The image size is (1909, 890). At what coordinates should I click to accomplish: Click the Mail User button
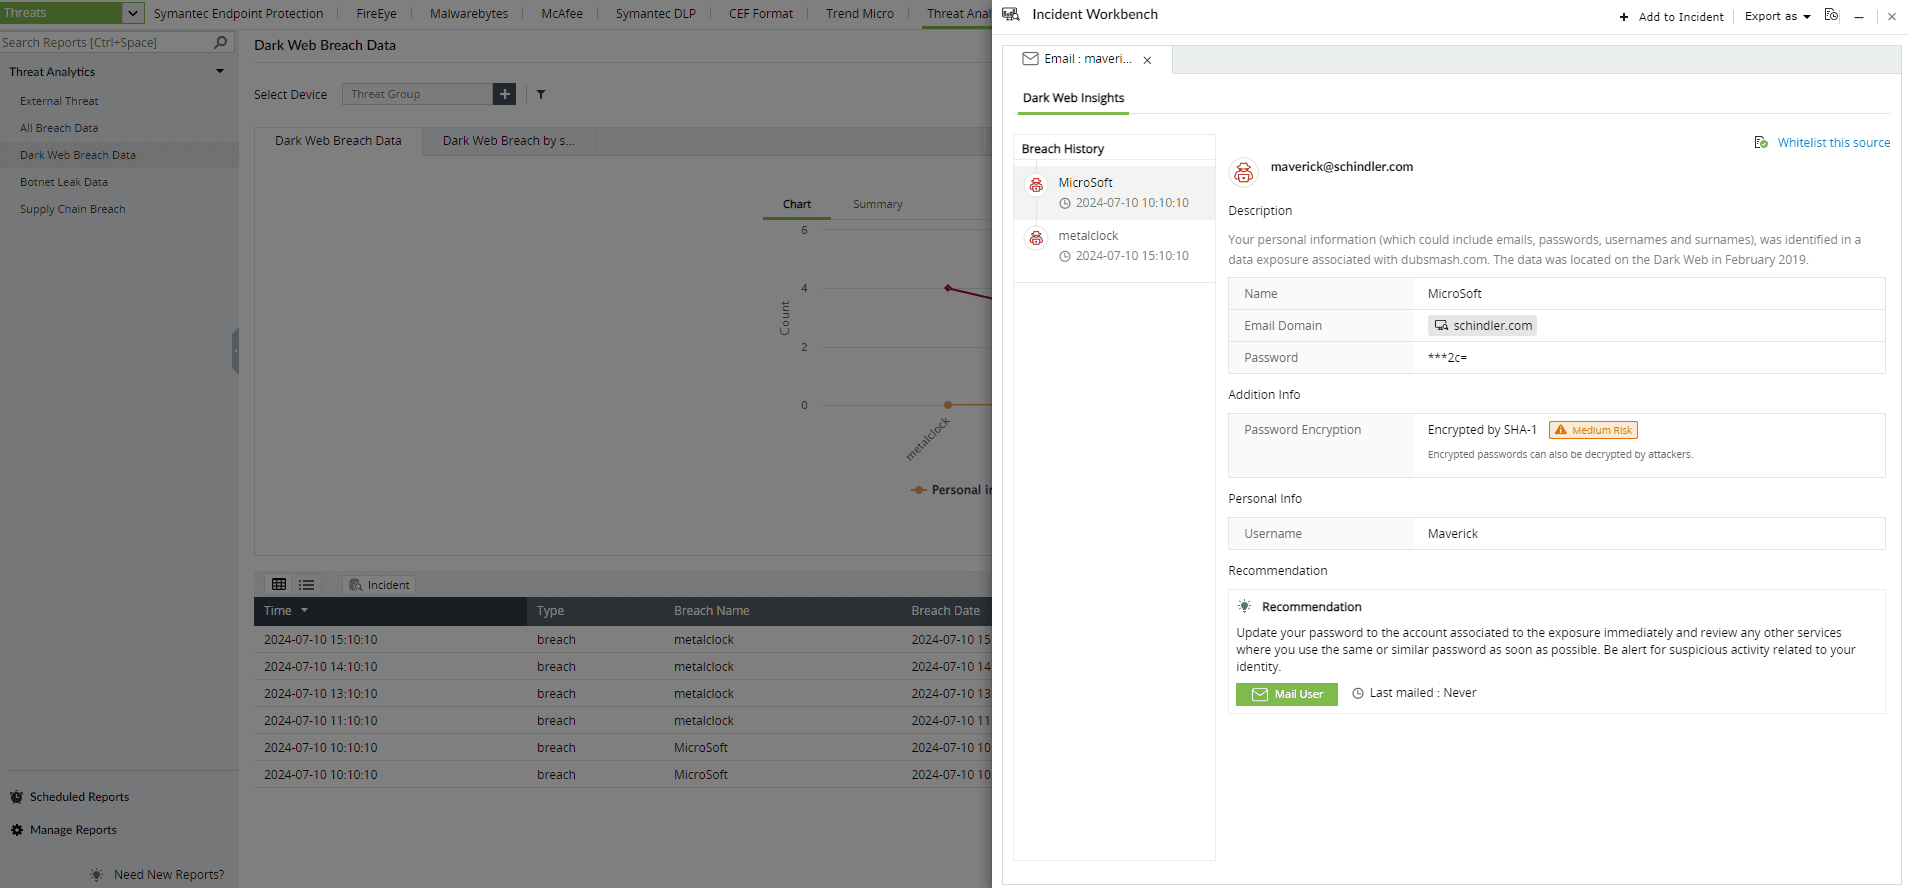[x=1286, y=694]
